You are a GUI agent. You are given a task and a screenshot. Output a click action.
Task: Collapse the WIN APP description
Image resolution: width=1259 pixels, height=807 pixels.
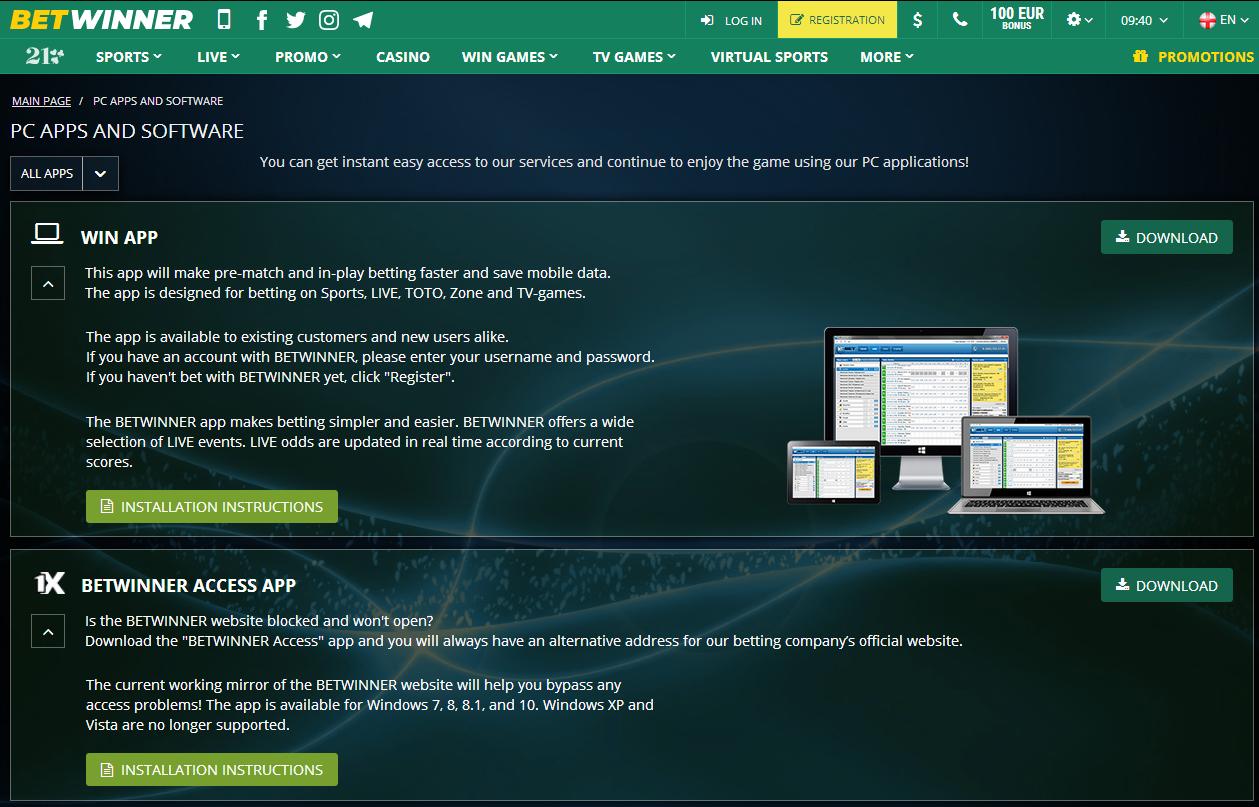(48, 284)
